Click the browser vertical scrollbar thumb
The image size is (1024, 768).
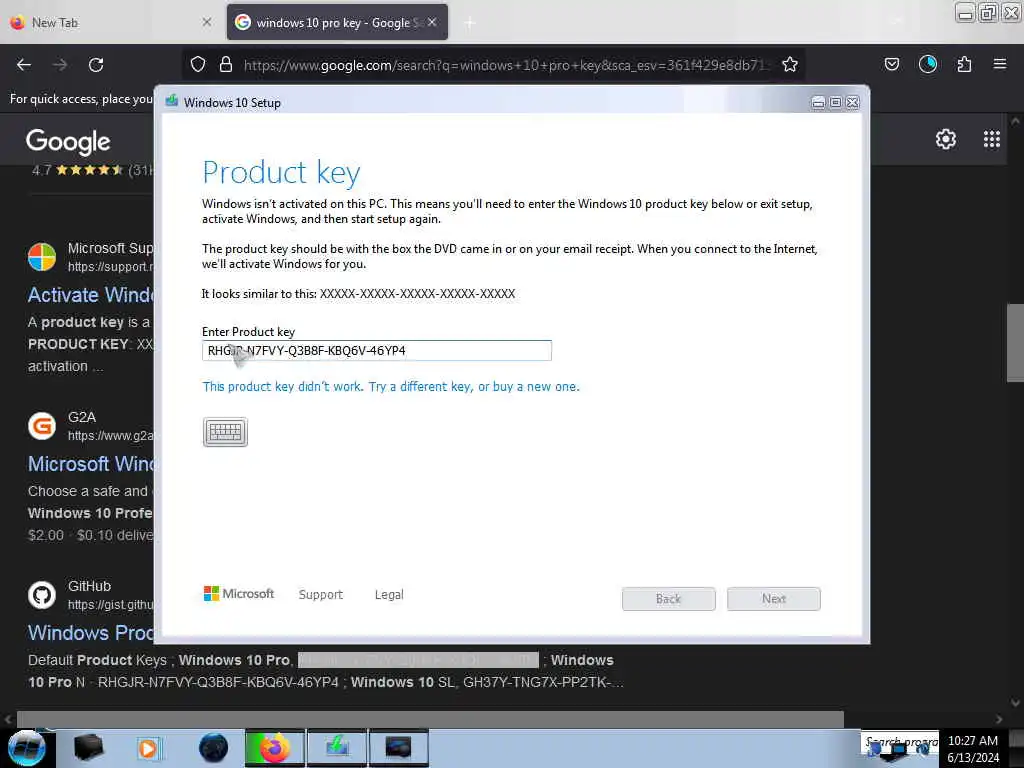click(x=1015, y=343)
